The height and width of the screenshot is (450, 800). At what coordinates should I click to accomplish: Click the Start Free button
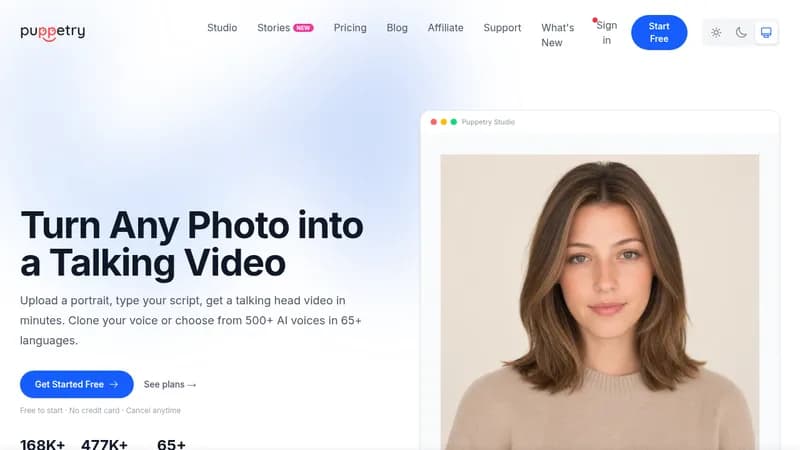point(659,33)
